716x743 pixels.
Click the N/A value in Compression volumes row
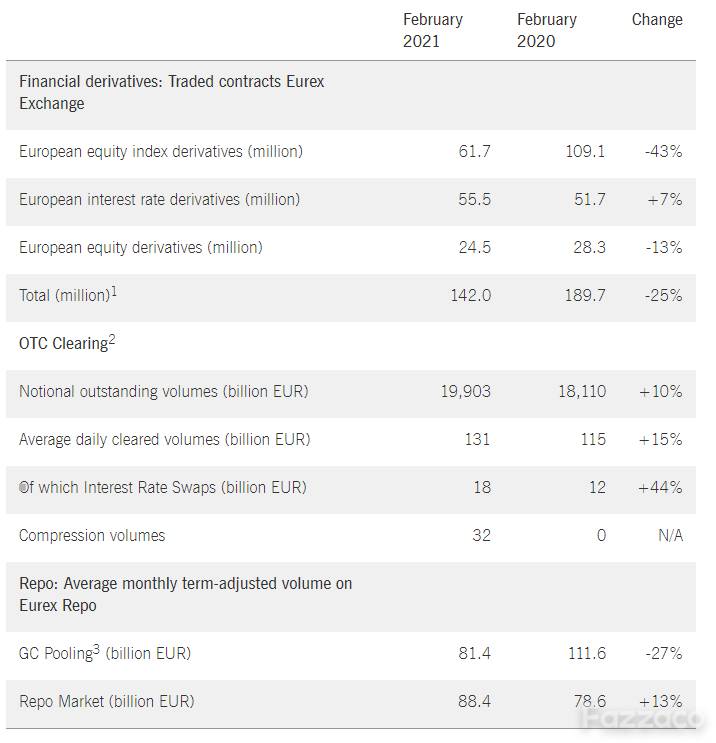coord(671,535)
